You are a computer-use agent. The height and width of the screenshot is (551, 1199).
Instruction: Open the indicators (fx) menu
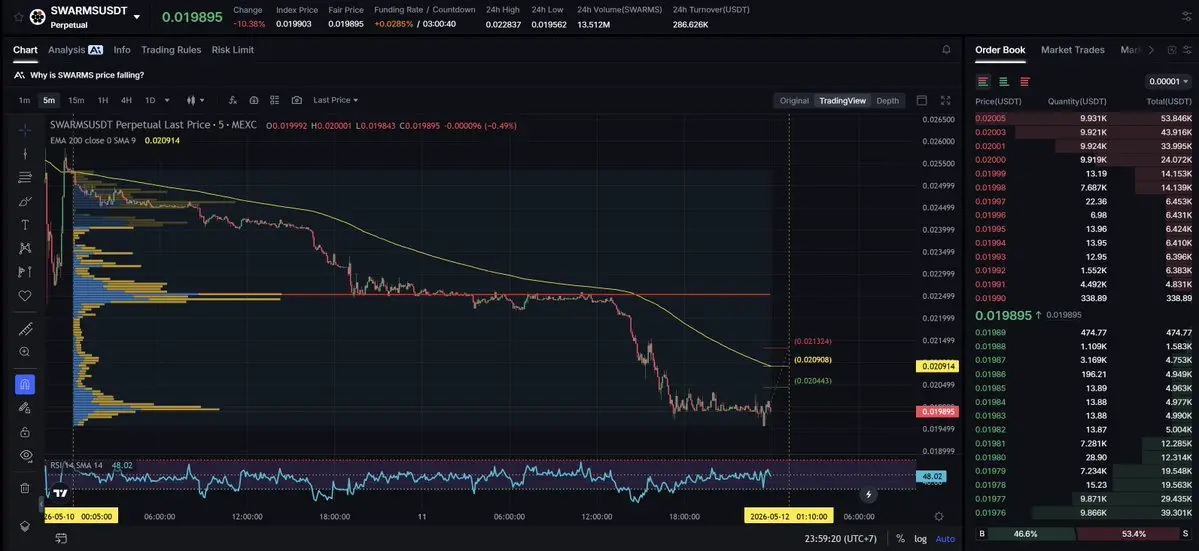coord(232,100)
